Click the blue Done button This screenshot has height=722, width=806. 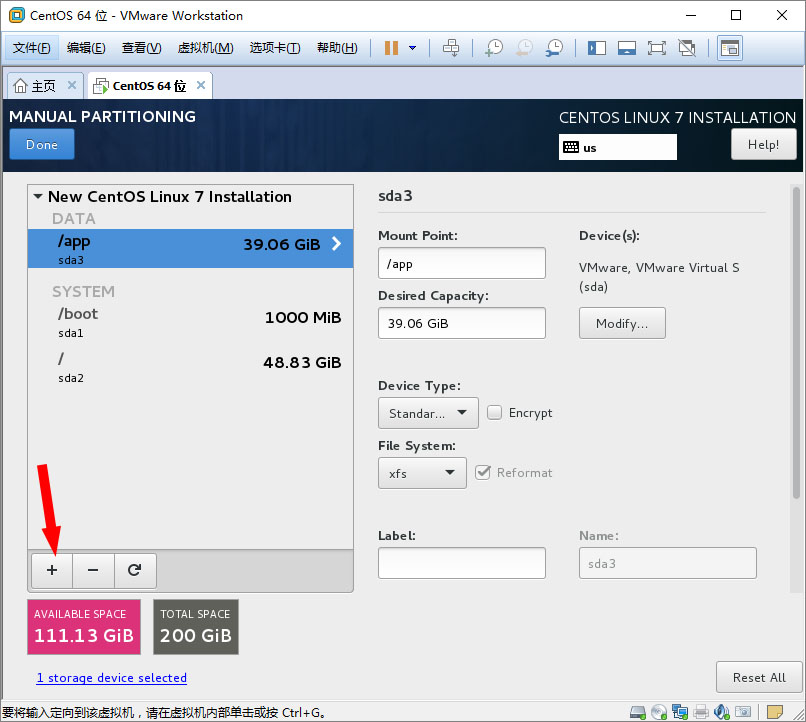pyautogui.click(x=42, y=145)
